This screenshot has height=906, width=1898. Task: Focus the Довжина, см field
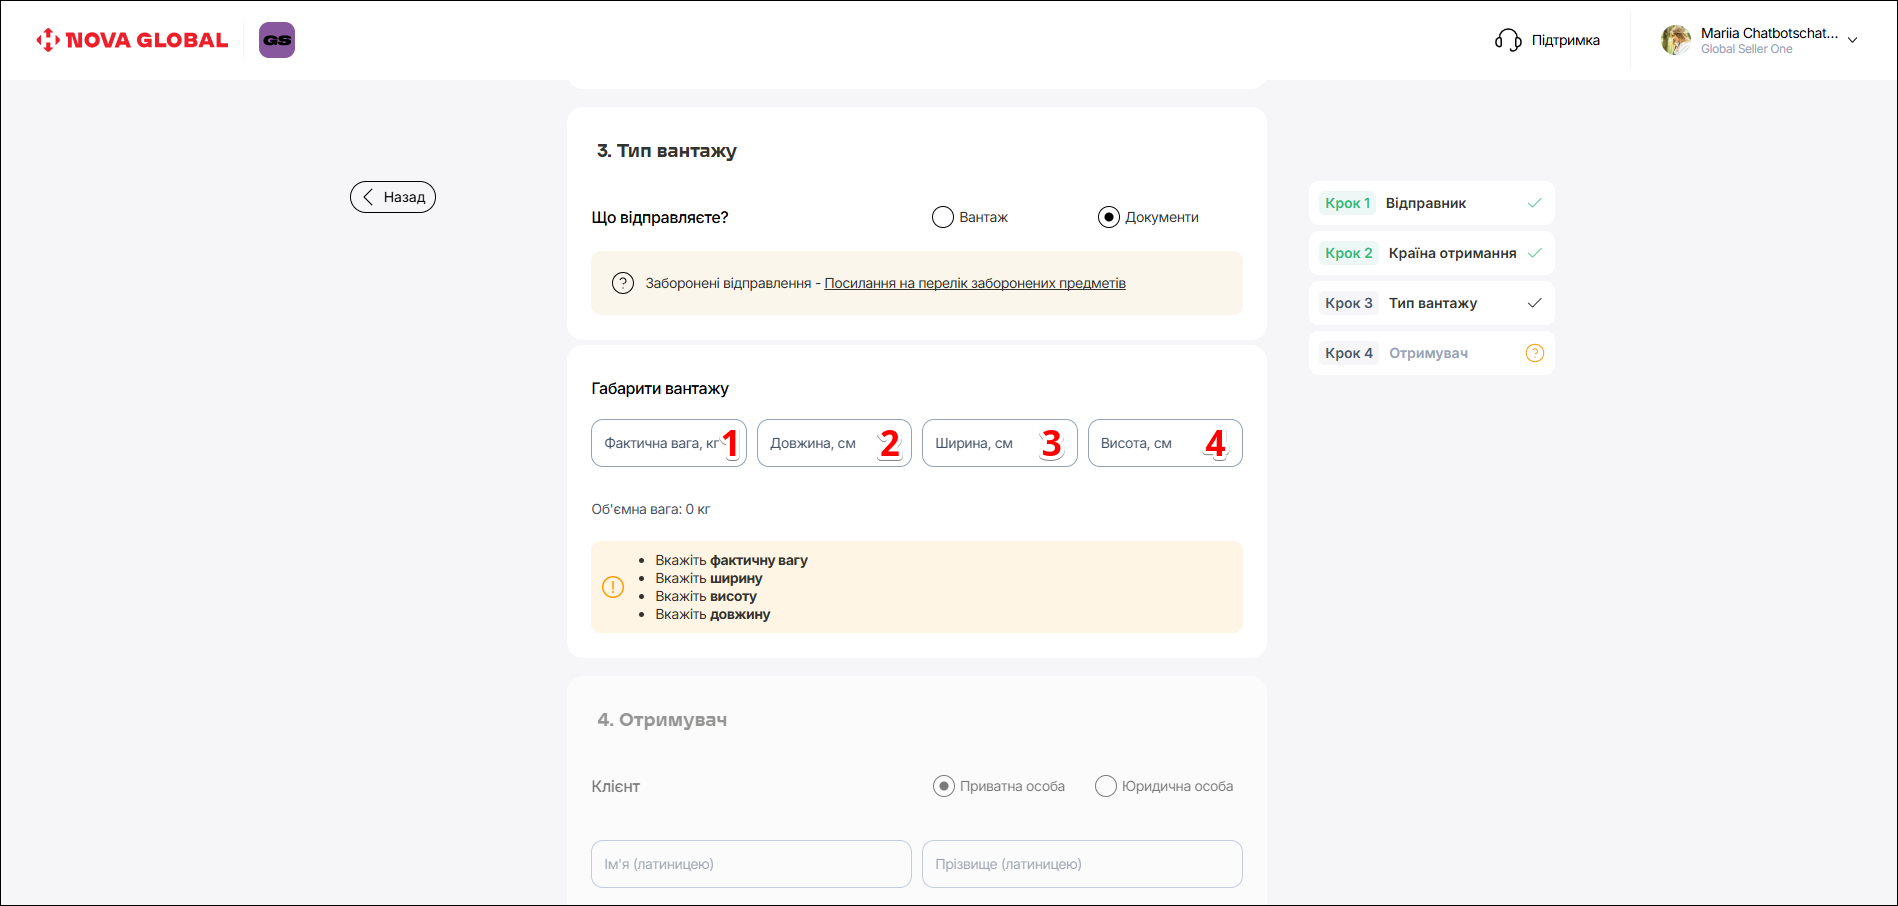point(820,443)
